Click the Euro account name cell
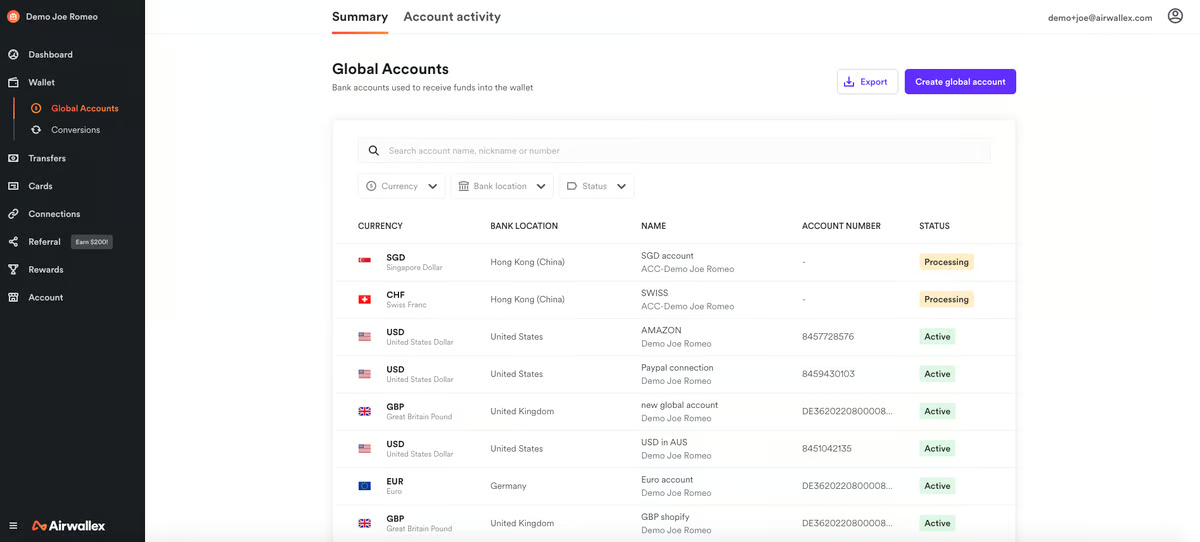1200x542 pixels. click(667, 480)
